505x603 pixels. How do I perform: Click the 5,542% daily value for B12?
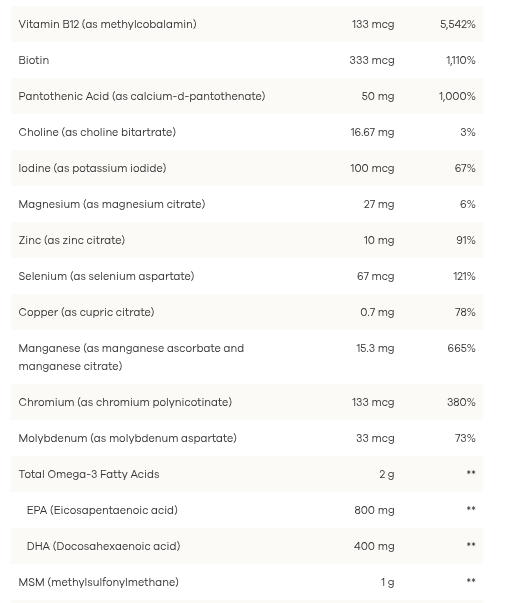coord(458,24)
